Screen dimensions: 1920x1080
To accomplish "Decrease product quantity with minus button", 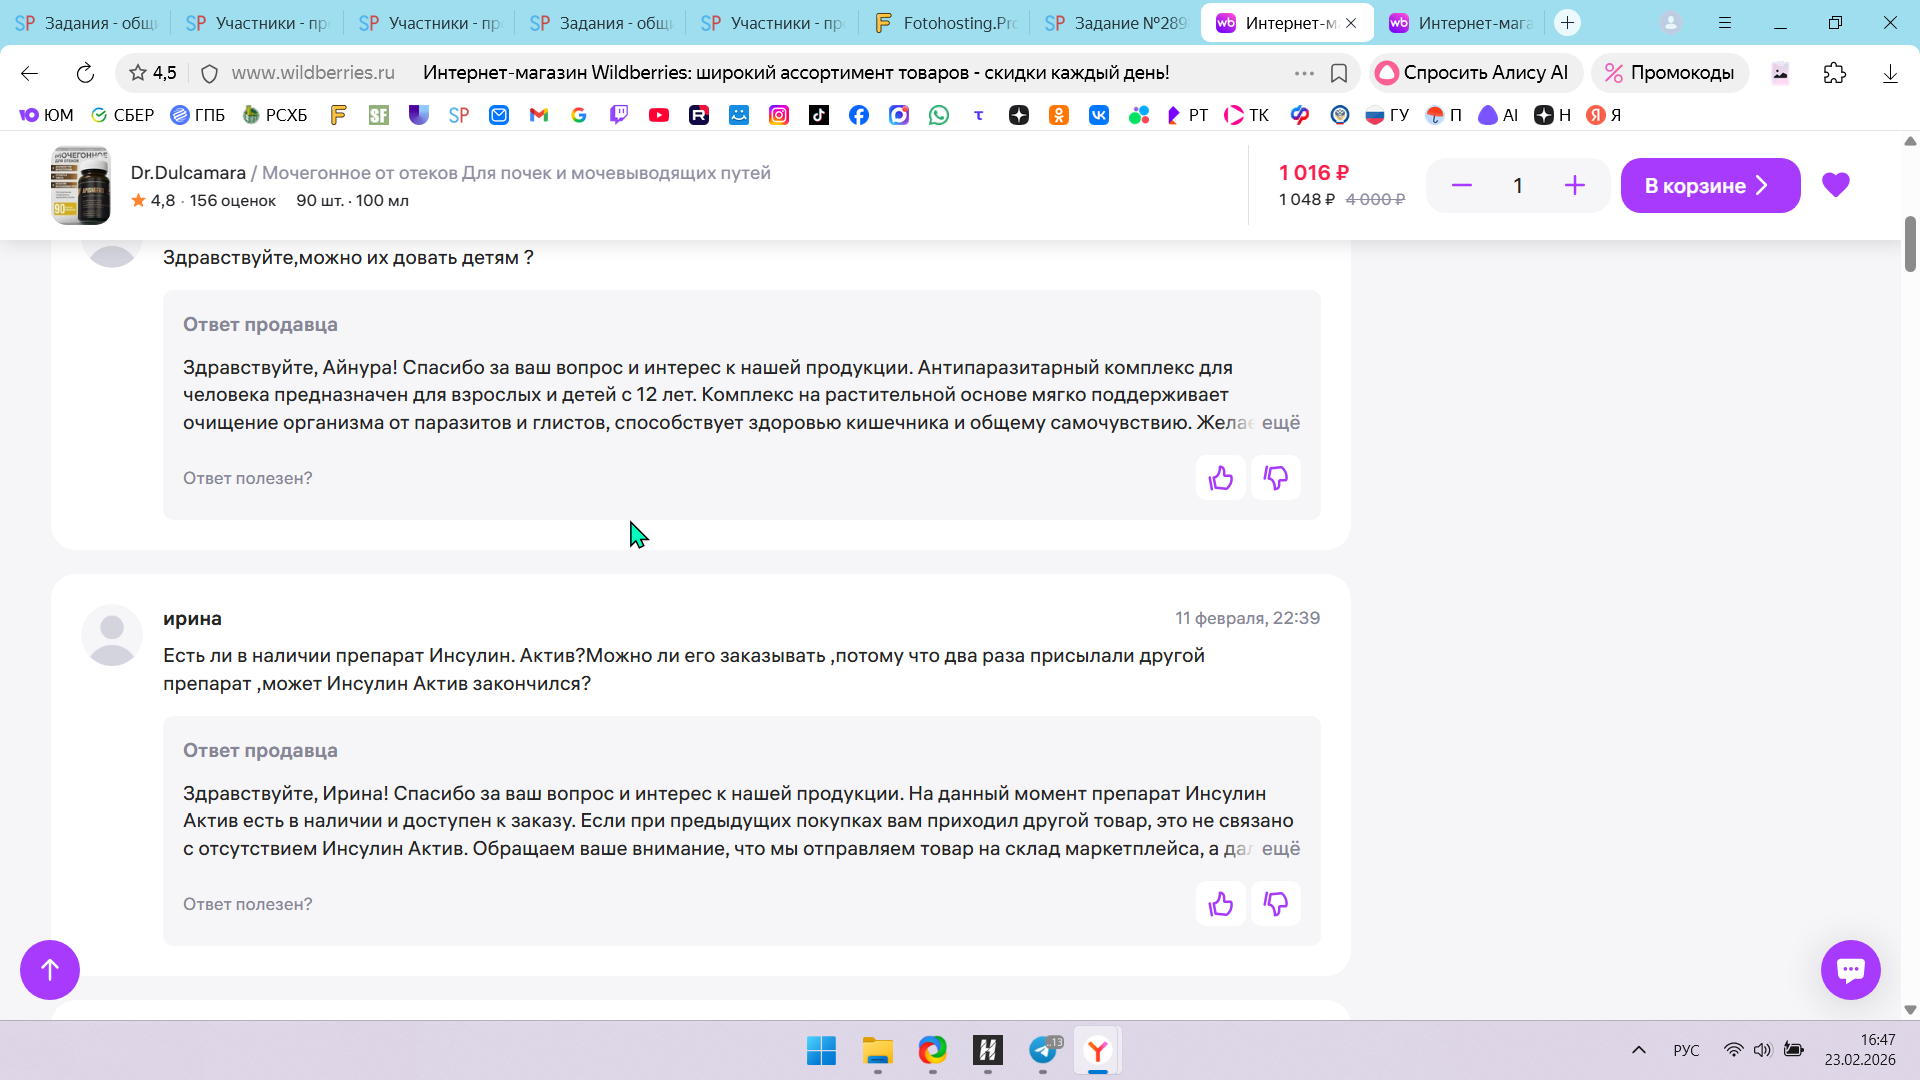I will click(1461, 185).
